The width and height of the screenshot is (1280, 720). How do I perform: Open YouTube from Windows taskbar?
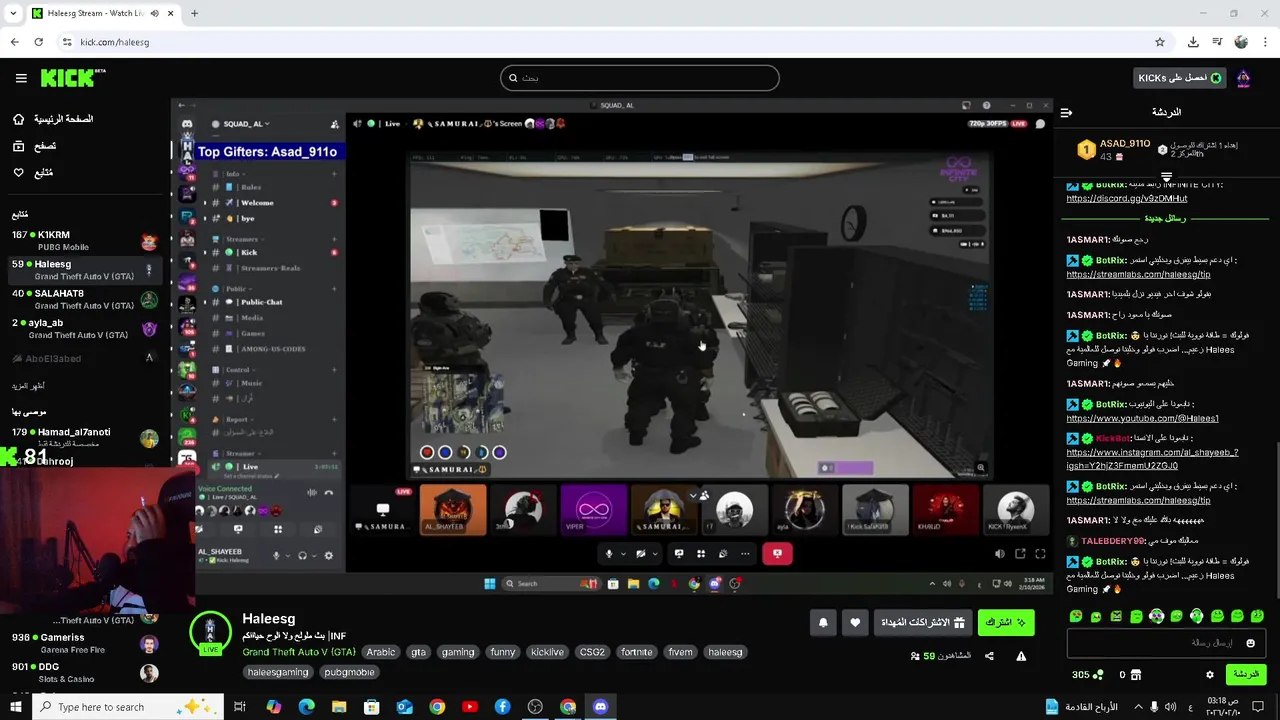click(470, 707)
